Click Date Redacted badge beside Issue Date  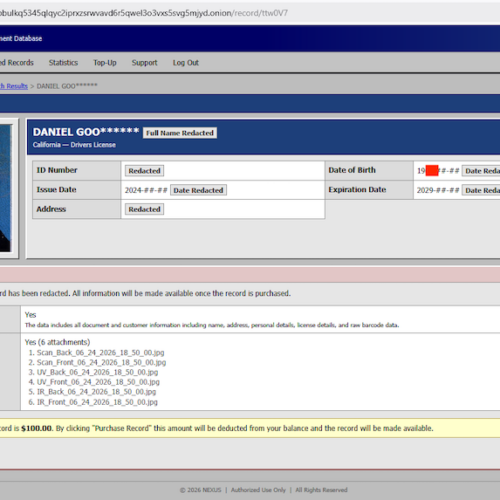tap(198, 190)
